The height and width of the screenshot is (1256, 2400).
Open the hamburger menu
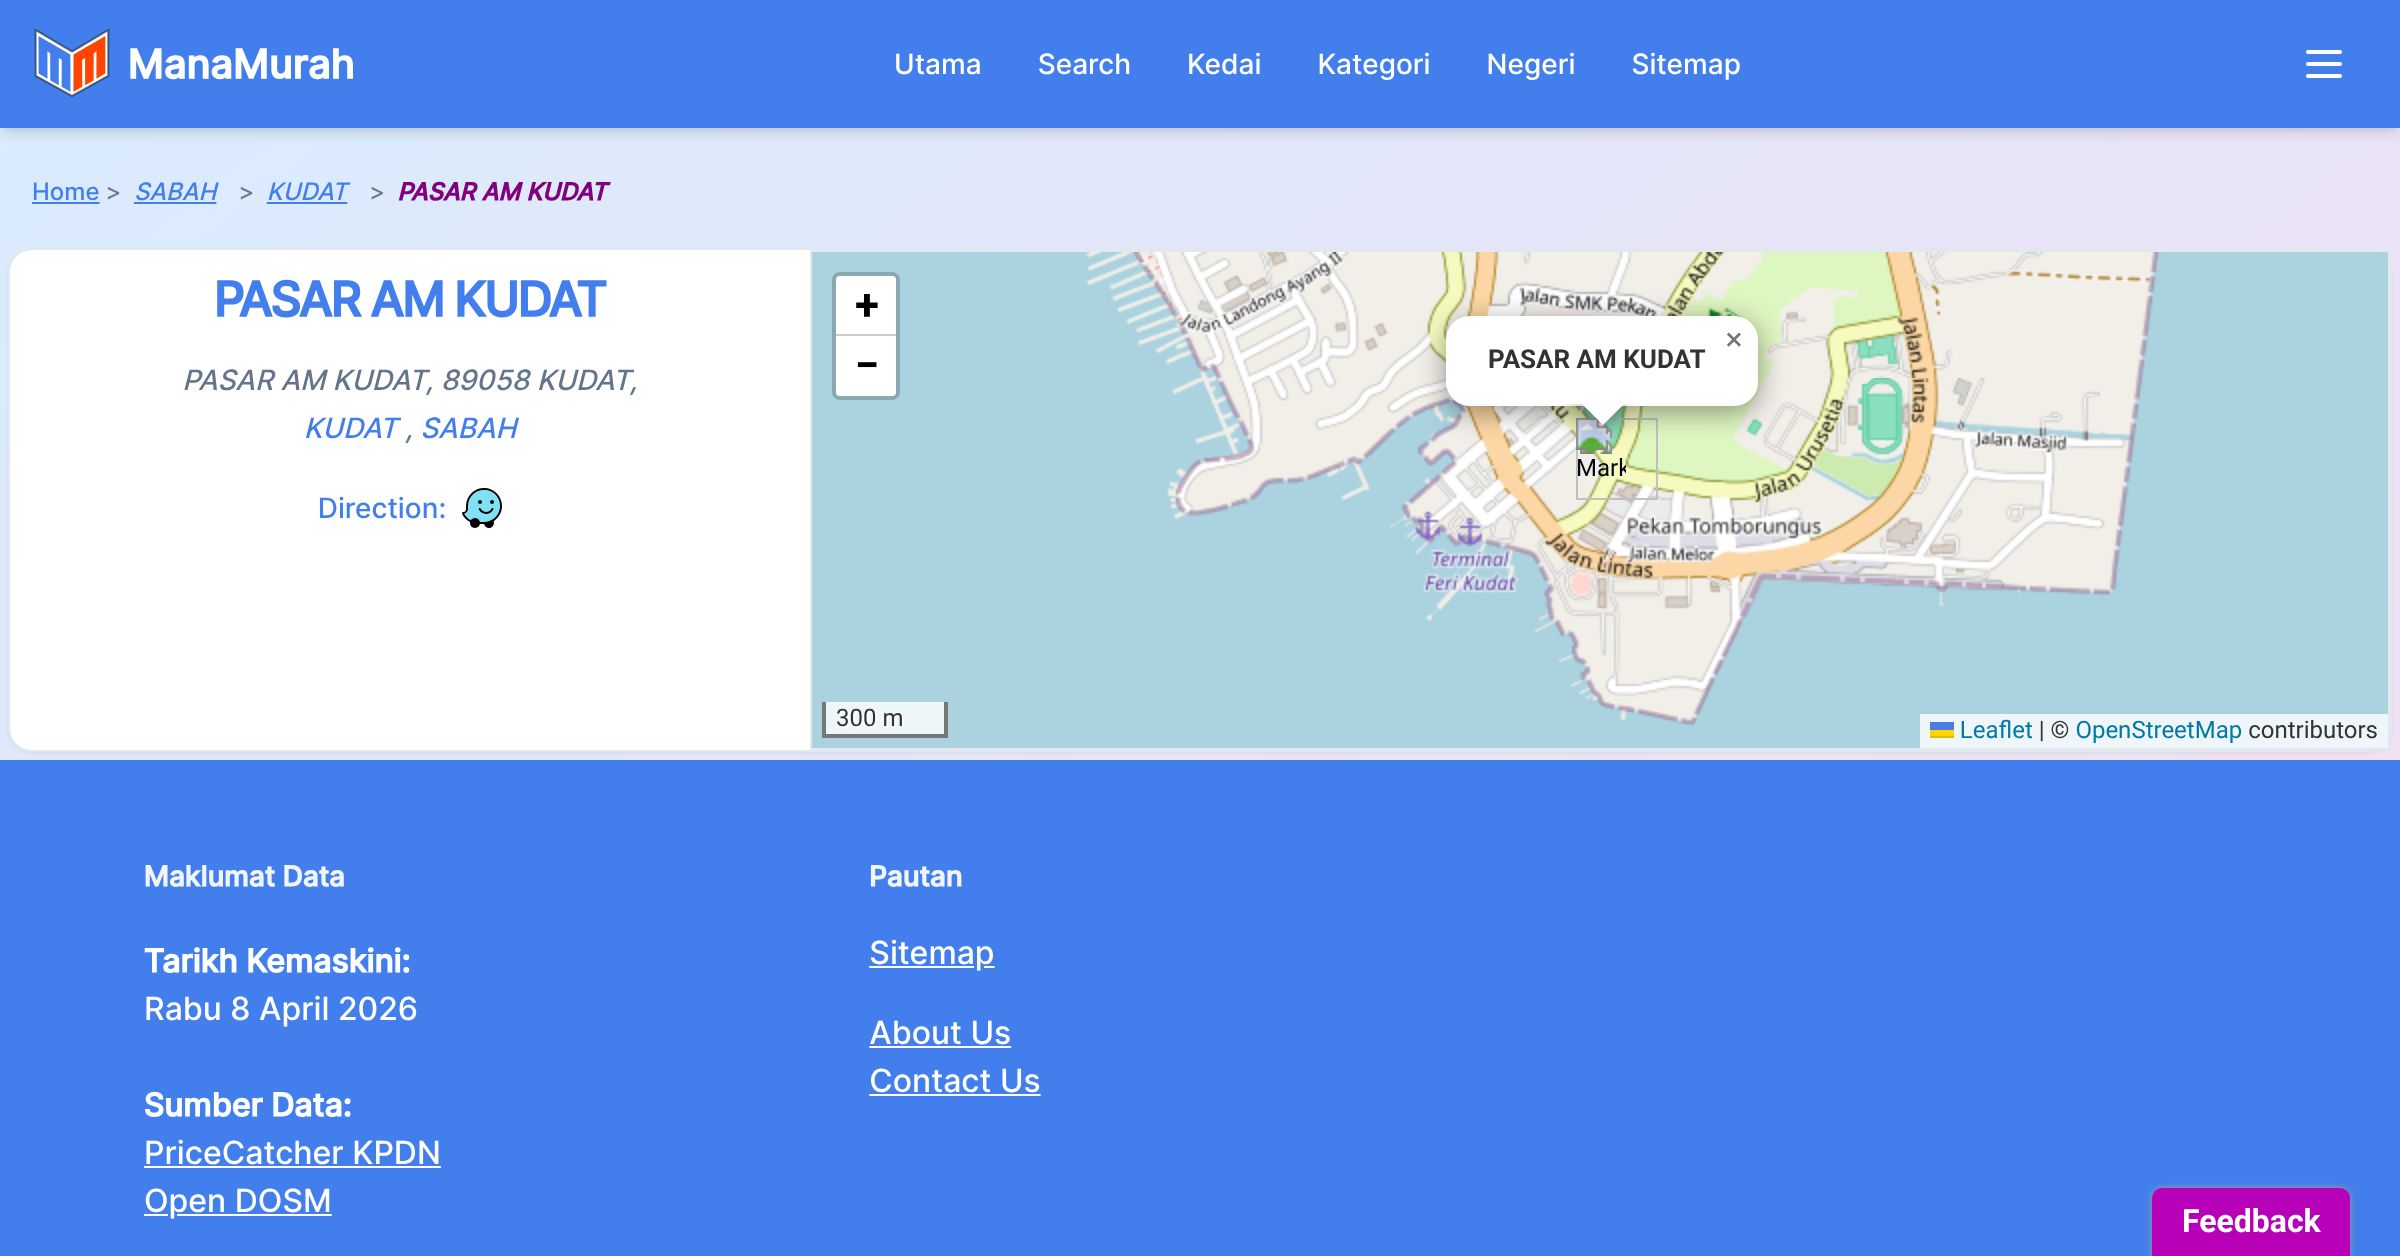[x=2323, y=64]
